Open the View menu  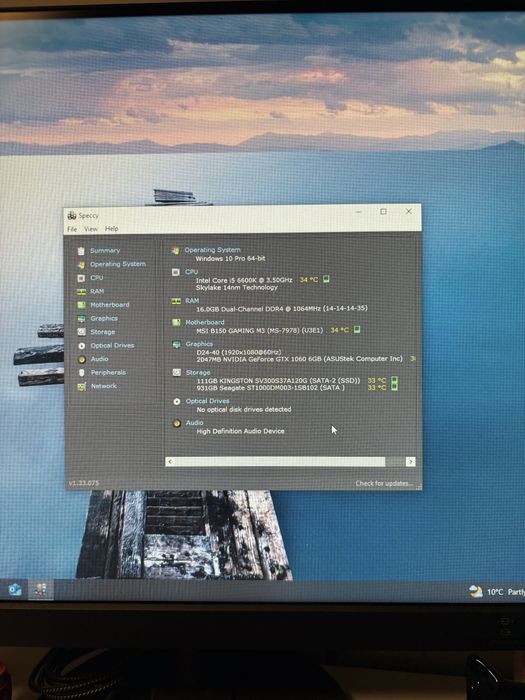tap(91, 229)
